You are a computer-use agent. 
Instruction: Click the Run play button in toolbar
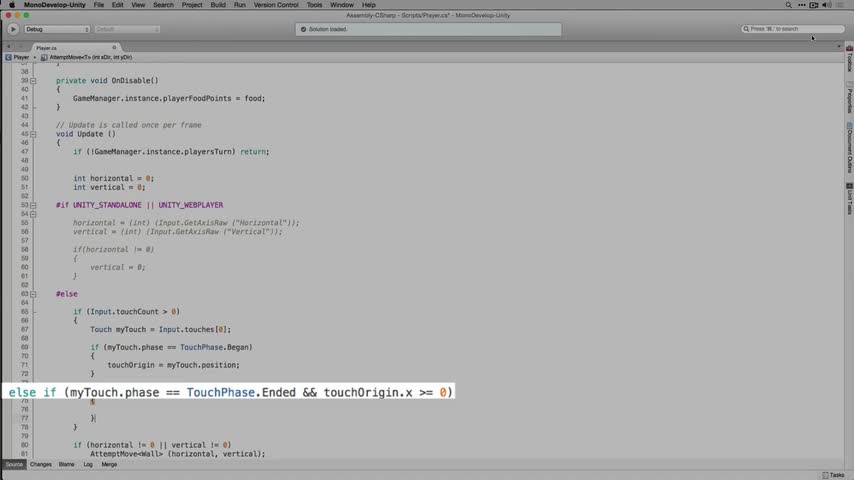[x=13, y=29]
